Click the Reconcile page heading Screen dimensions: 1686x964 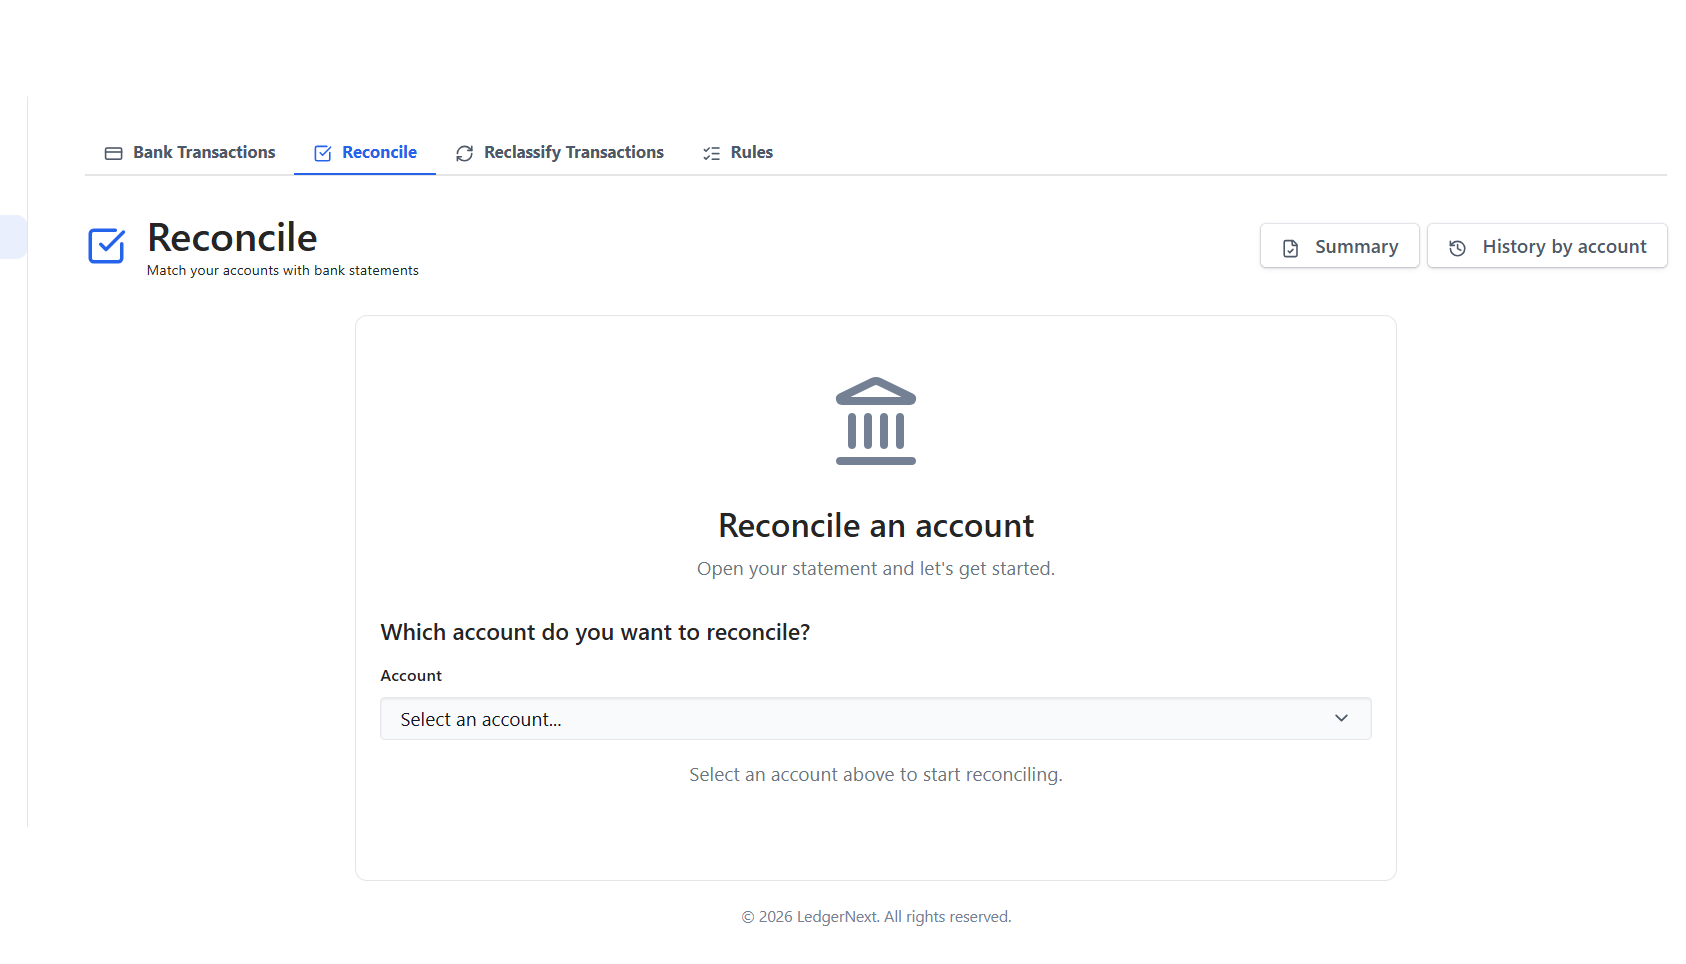click(x=231, y=237)
